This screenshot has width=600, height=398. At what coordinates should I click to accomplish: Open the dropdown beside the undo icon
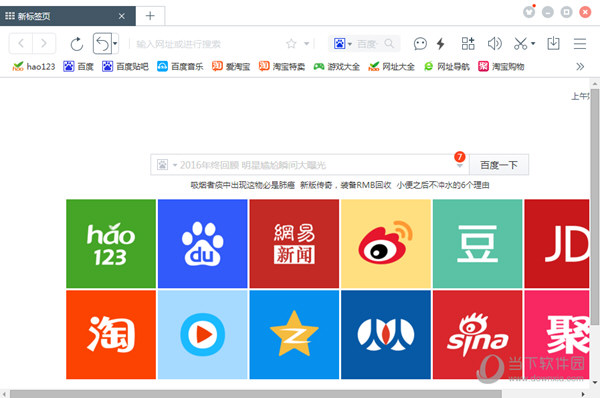tap(115, 44)
